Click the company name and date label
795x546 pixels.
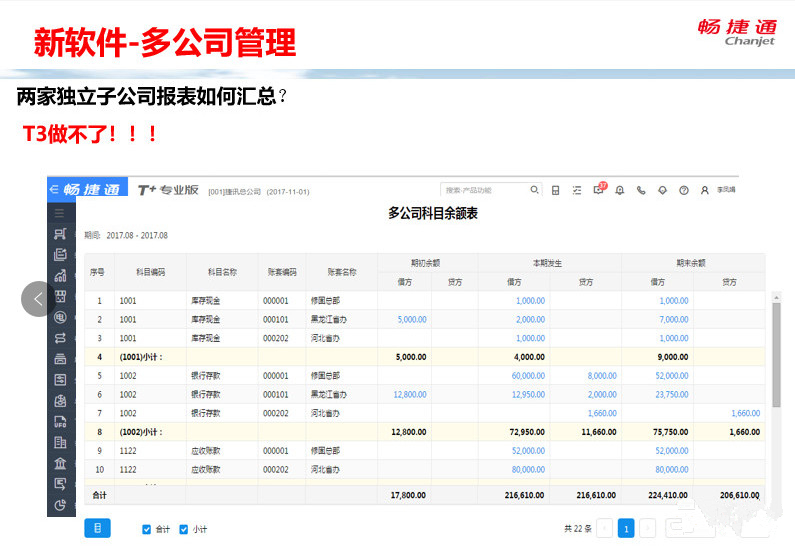coord(259,192)
